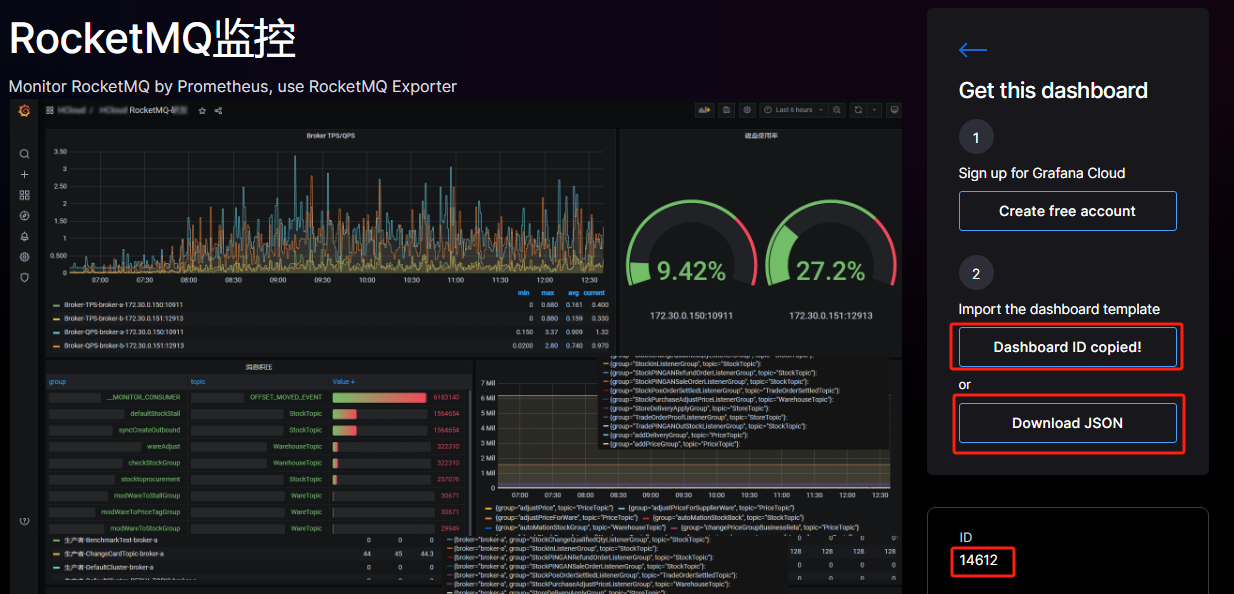The width and height of the screenshot is (1234, 594).
Task: Click the RocketMQ监控 page heading
Action: pos(153,38)
